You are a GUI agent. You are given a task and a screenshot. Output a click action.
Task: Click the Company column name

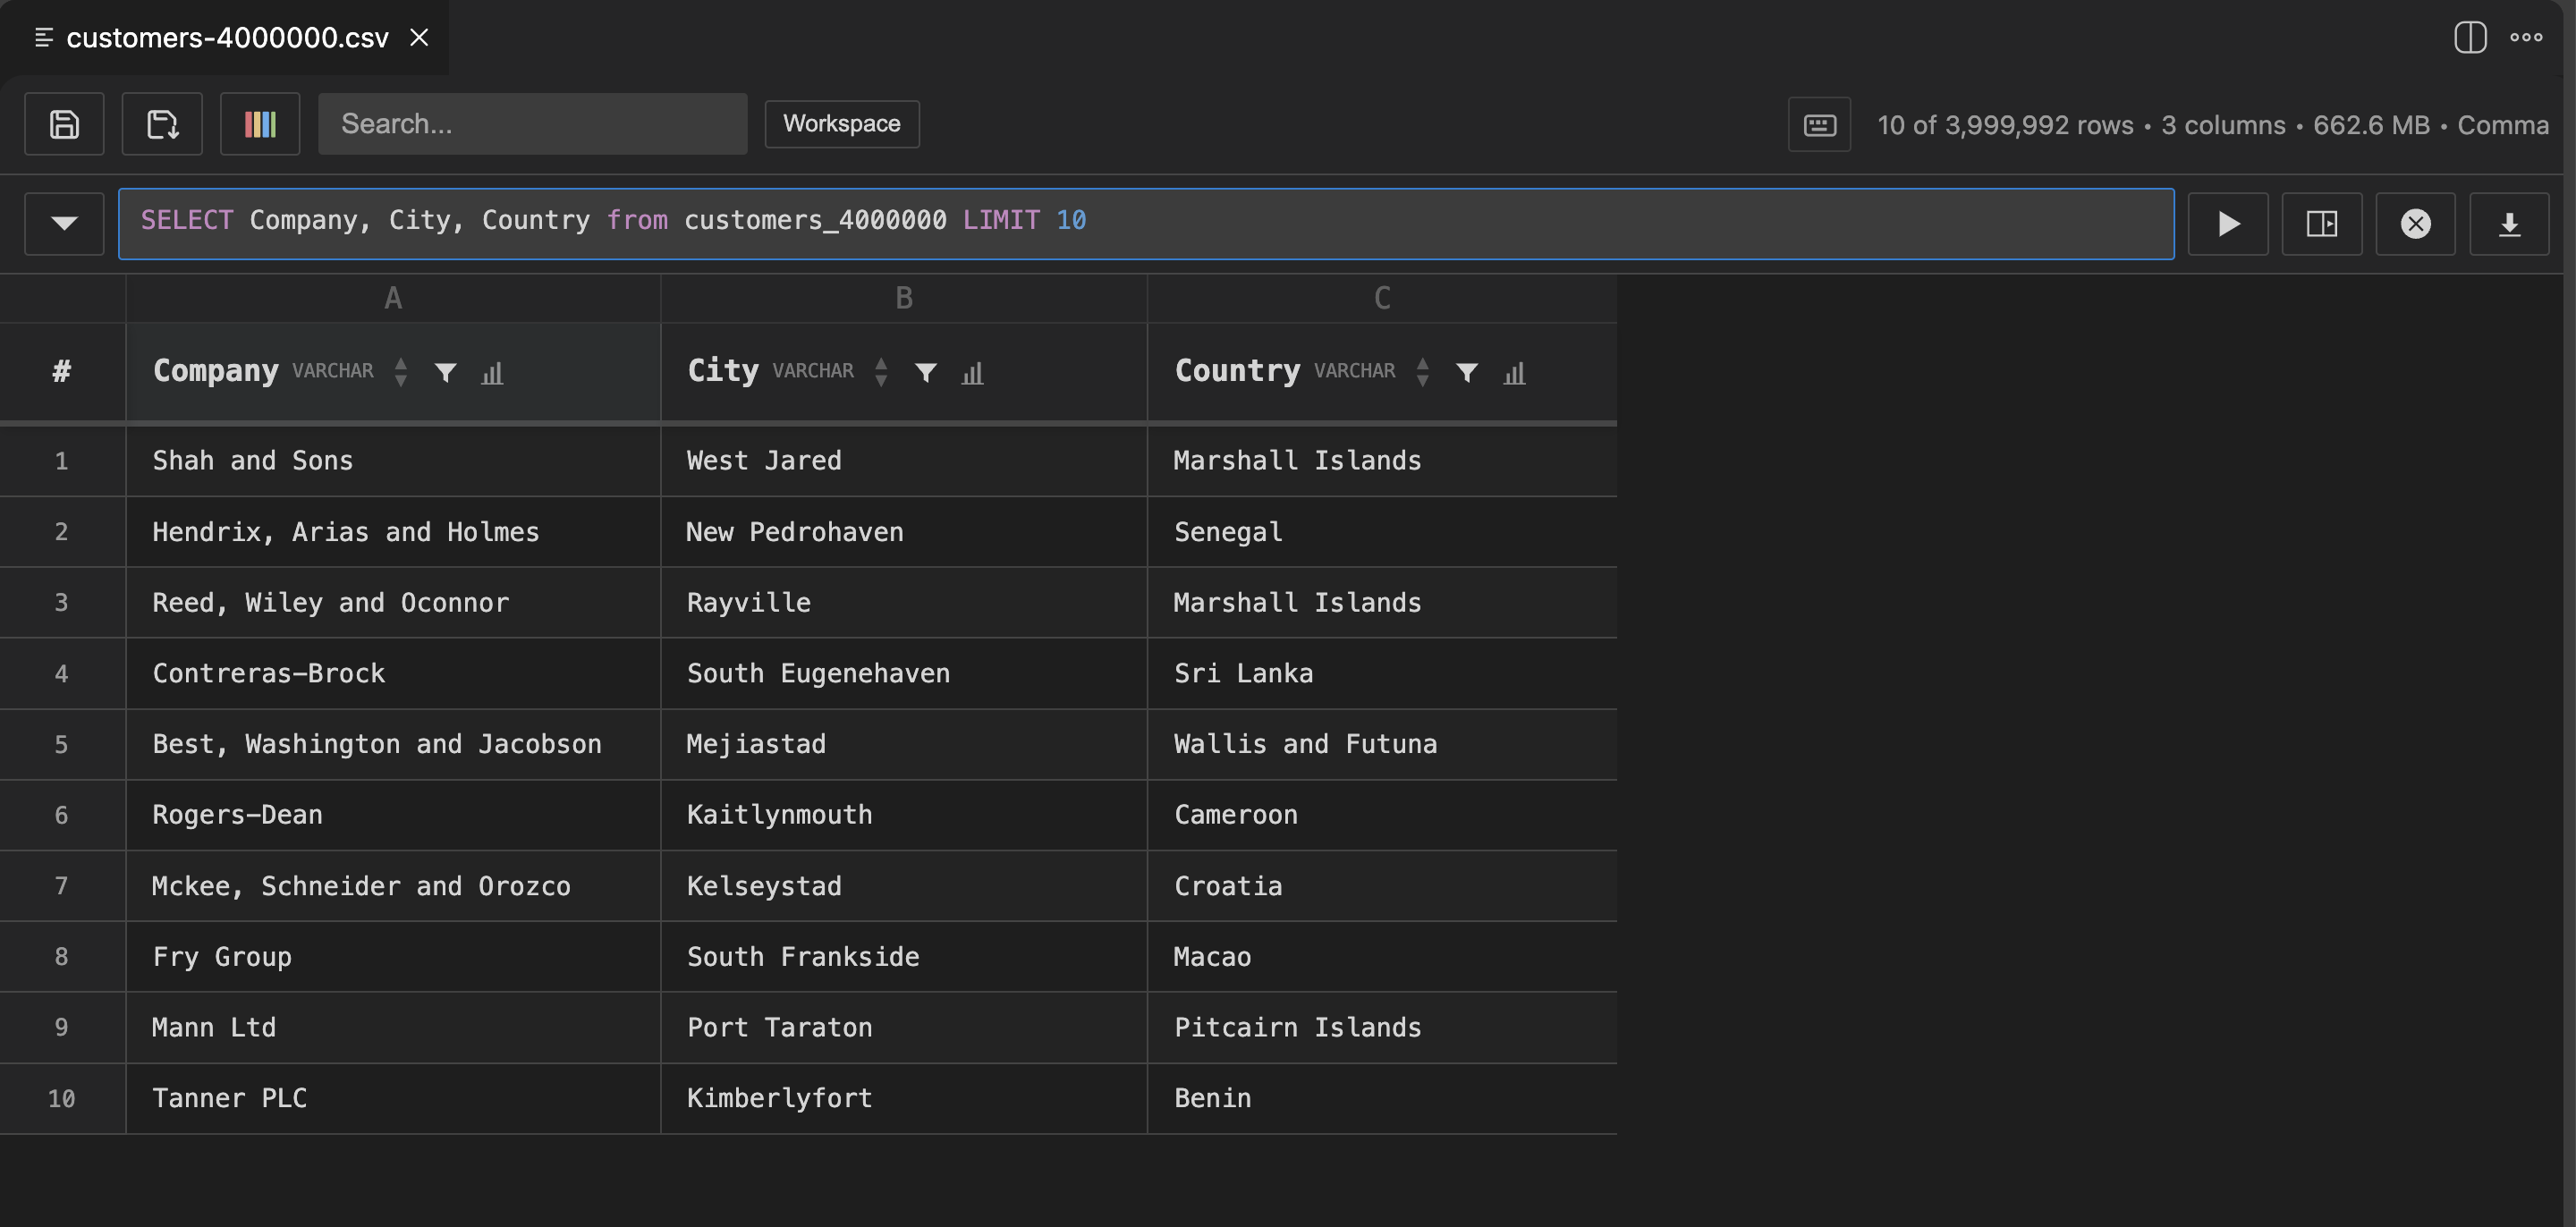pos(216,371)
